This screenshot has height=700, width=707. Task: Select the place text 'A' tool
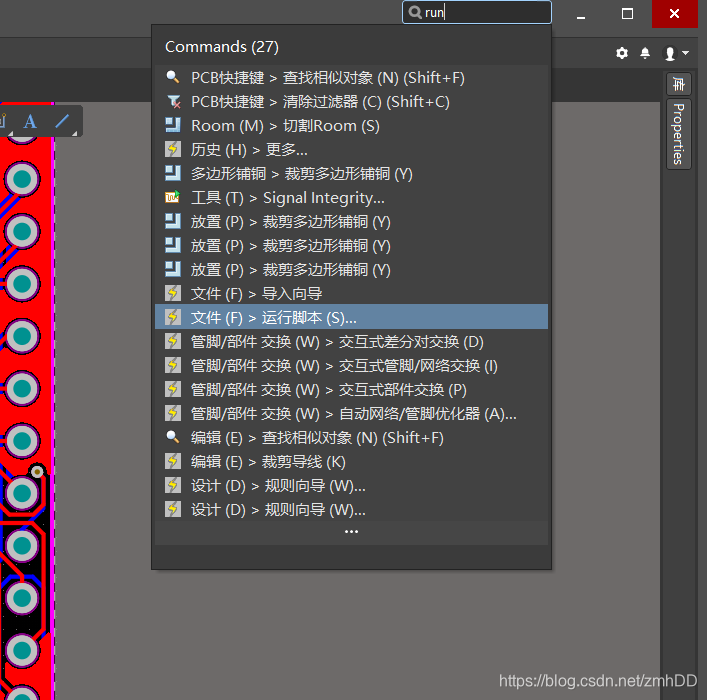click(30, 121)
